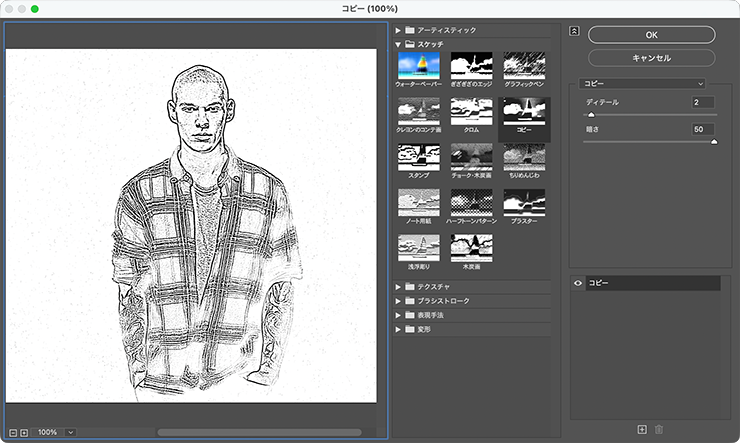Screen dimensions: 740x443
Task: Open the 100% zoom level dropdown
Action: click(70, 432)
